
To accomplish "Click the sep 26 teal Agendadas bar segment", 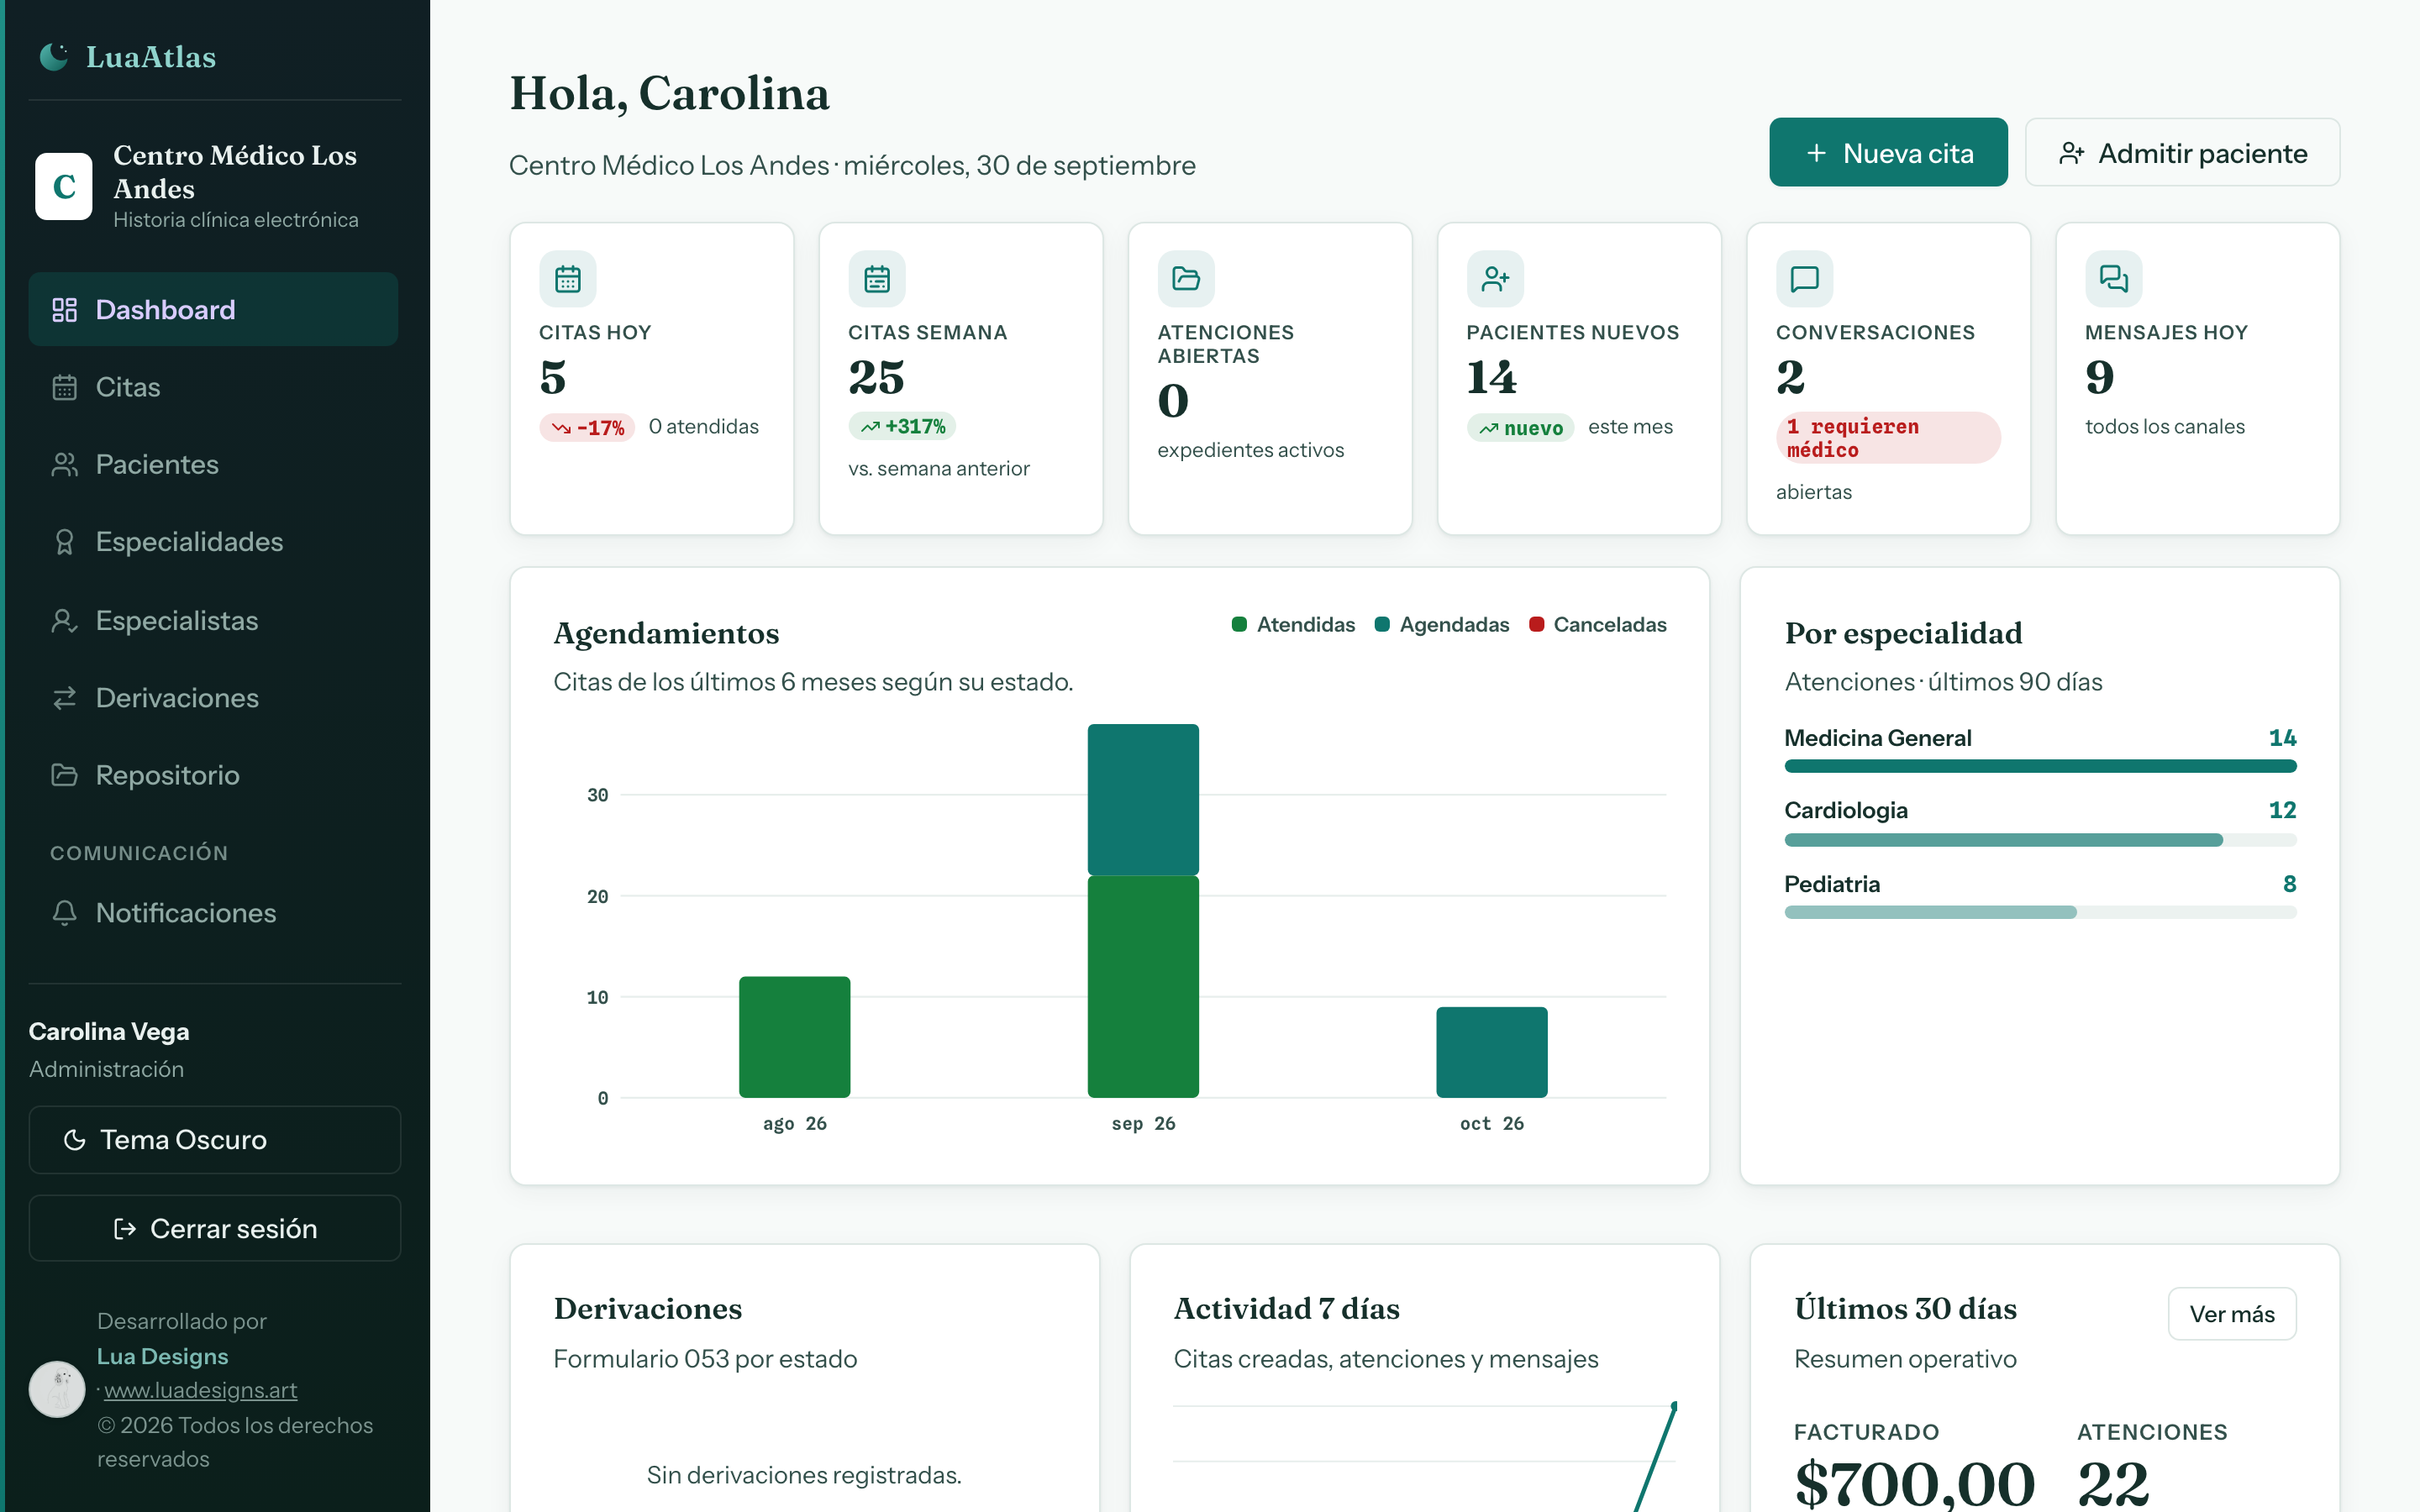I will pos(1143,799).
